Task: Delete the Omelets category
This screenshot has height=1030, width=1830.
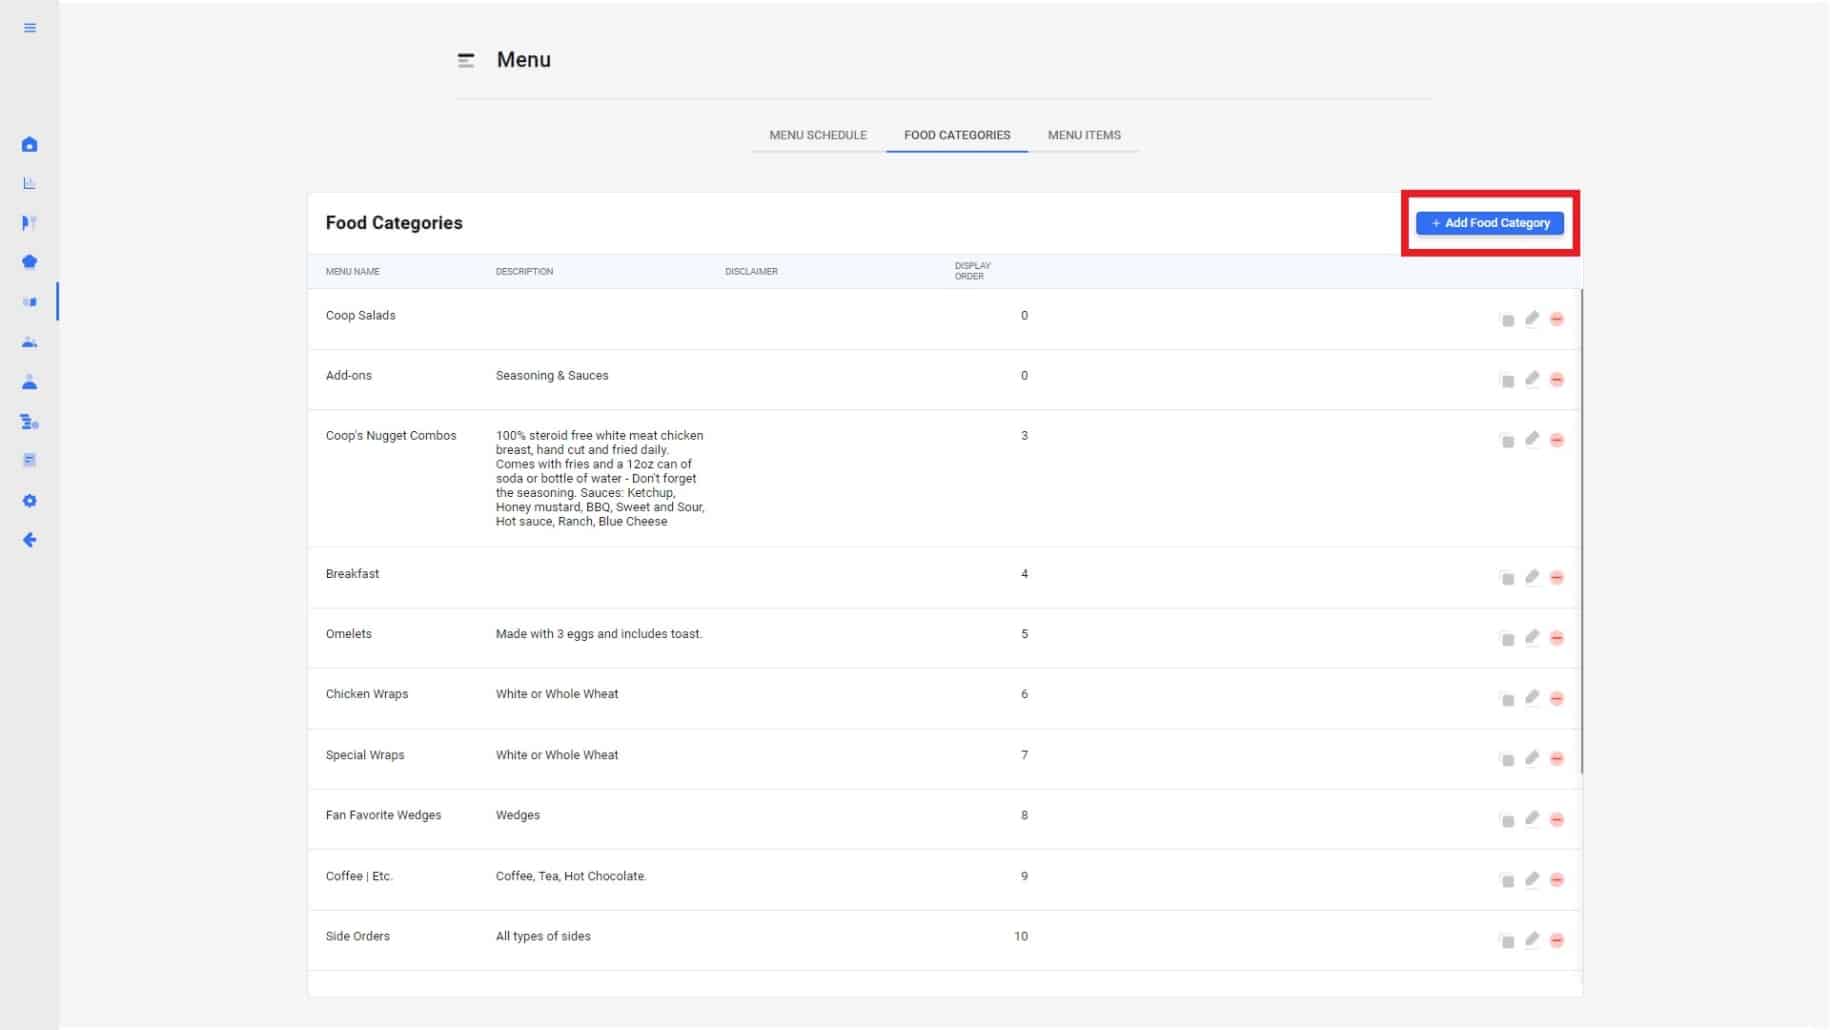Action: point(1557,638)
